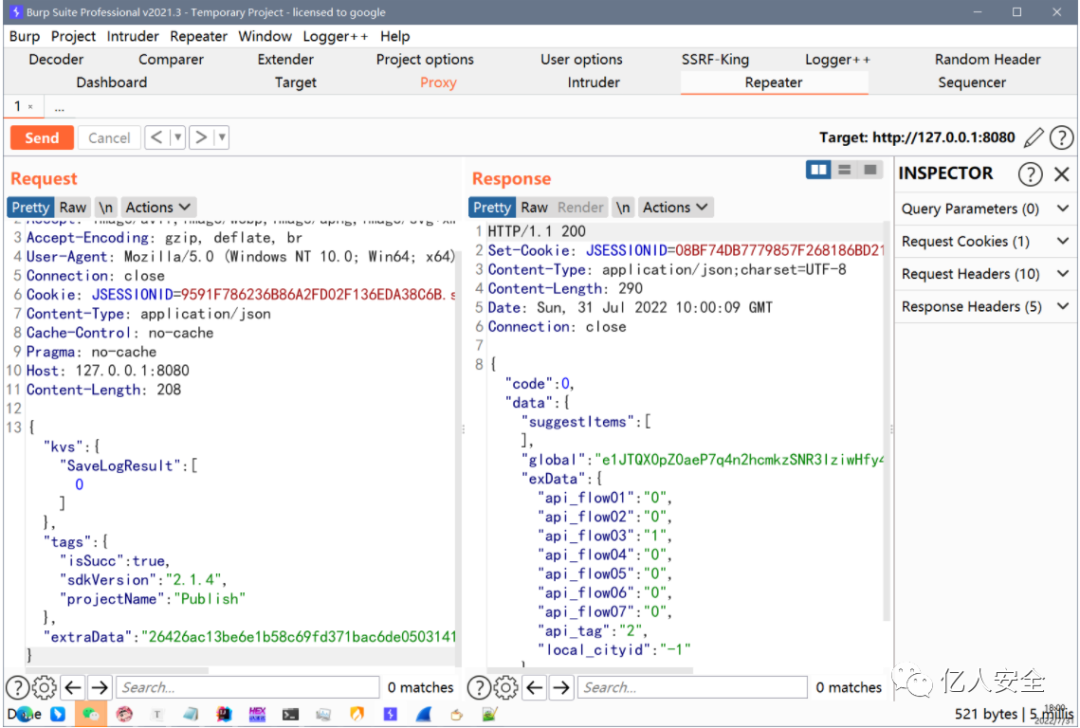The height and width of the screenshot is (728, 1080).
Task: Expand Request Cookies (1) section
Action: (986, 241)
